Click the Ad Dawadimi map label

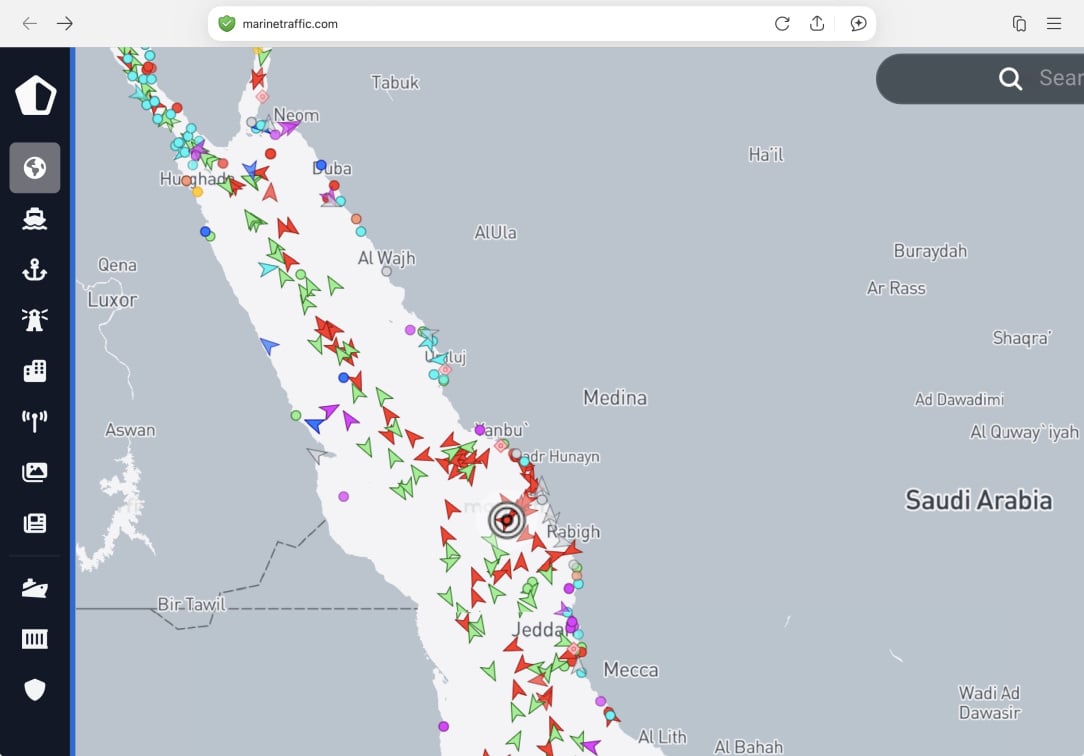959,399
